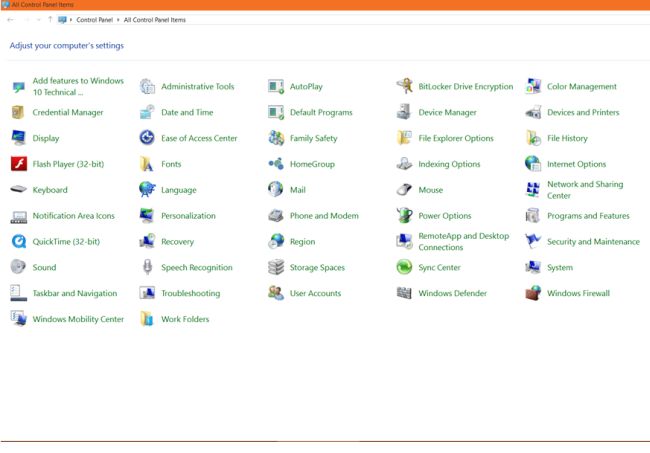Open the Keyboard icon
The width and height of the screenshot is (650, 453).
click(18, 190)
